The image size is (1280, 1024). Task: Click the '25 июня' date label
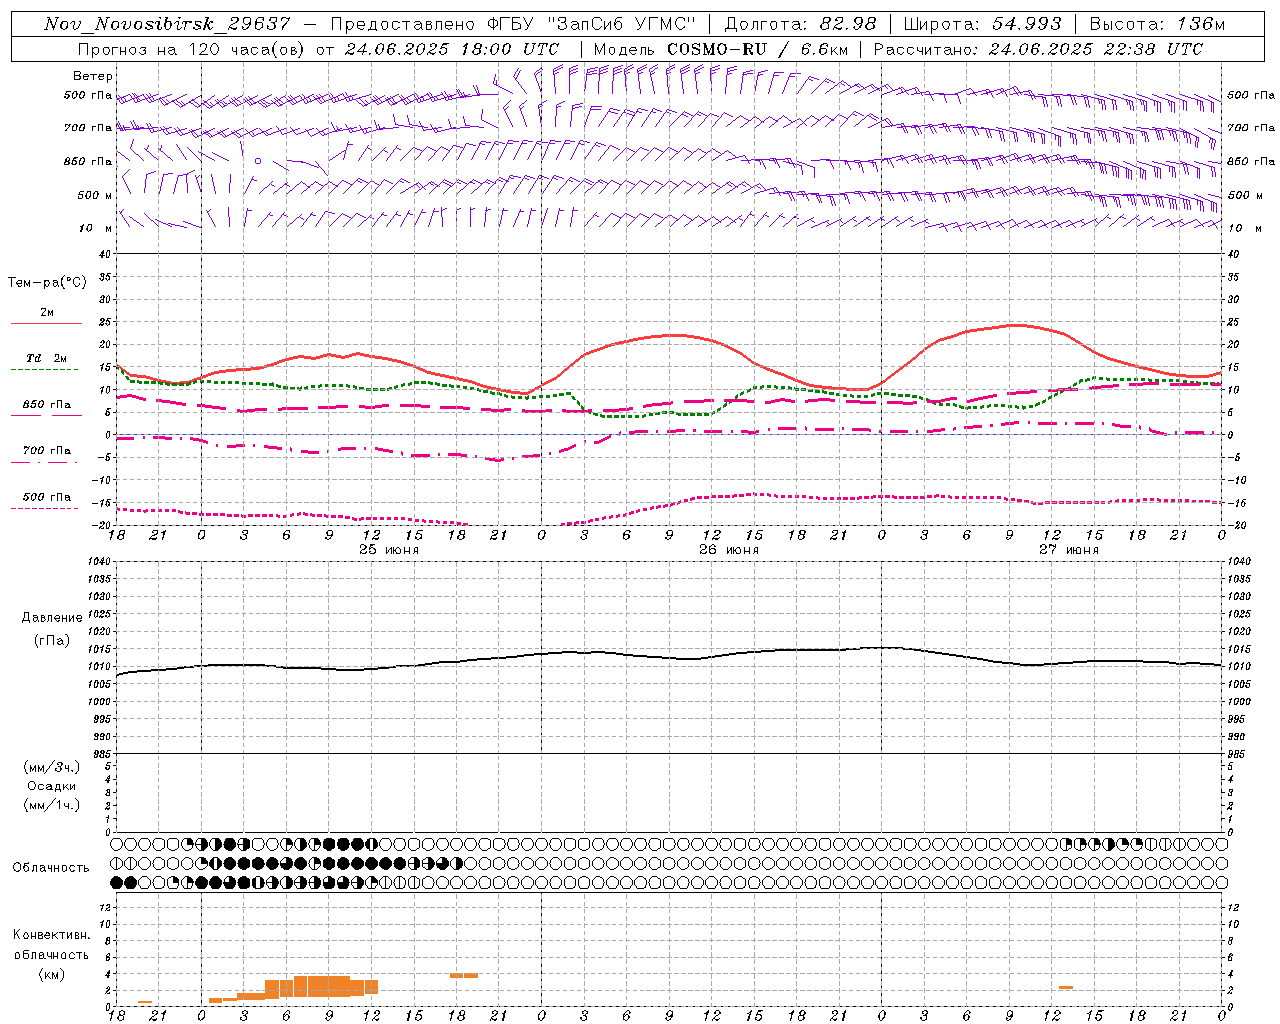click(x=389, y=550)
